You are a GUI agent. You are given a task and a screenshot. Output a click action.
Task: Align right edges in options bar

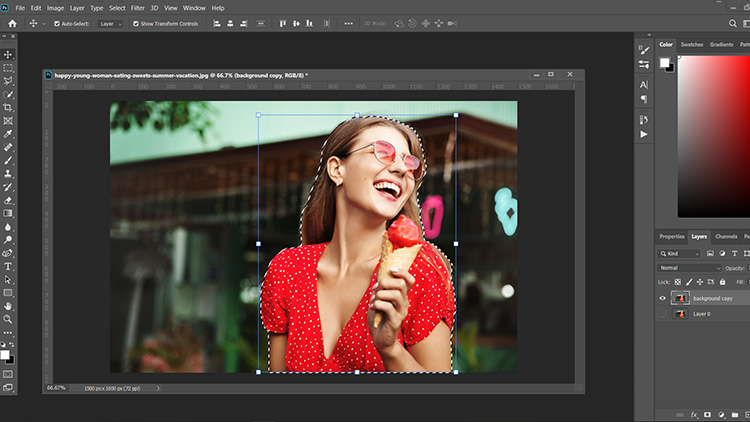click(243, 23)
